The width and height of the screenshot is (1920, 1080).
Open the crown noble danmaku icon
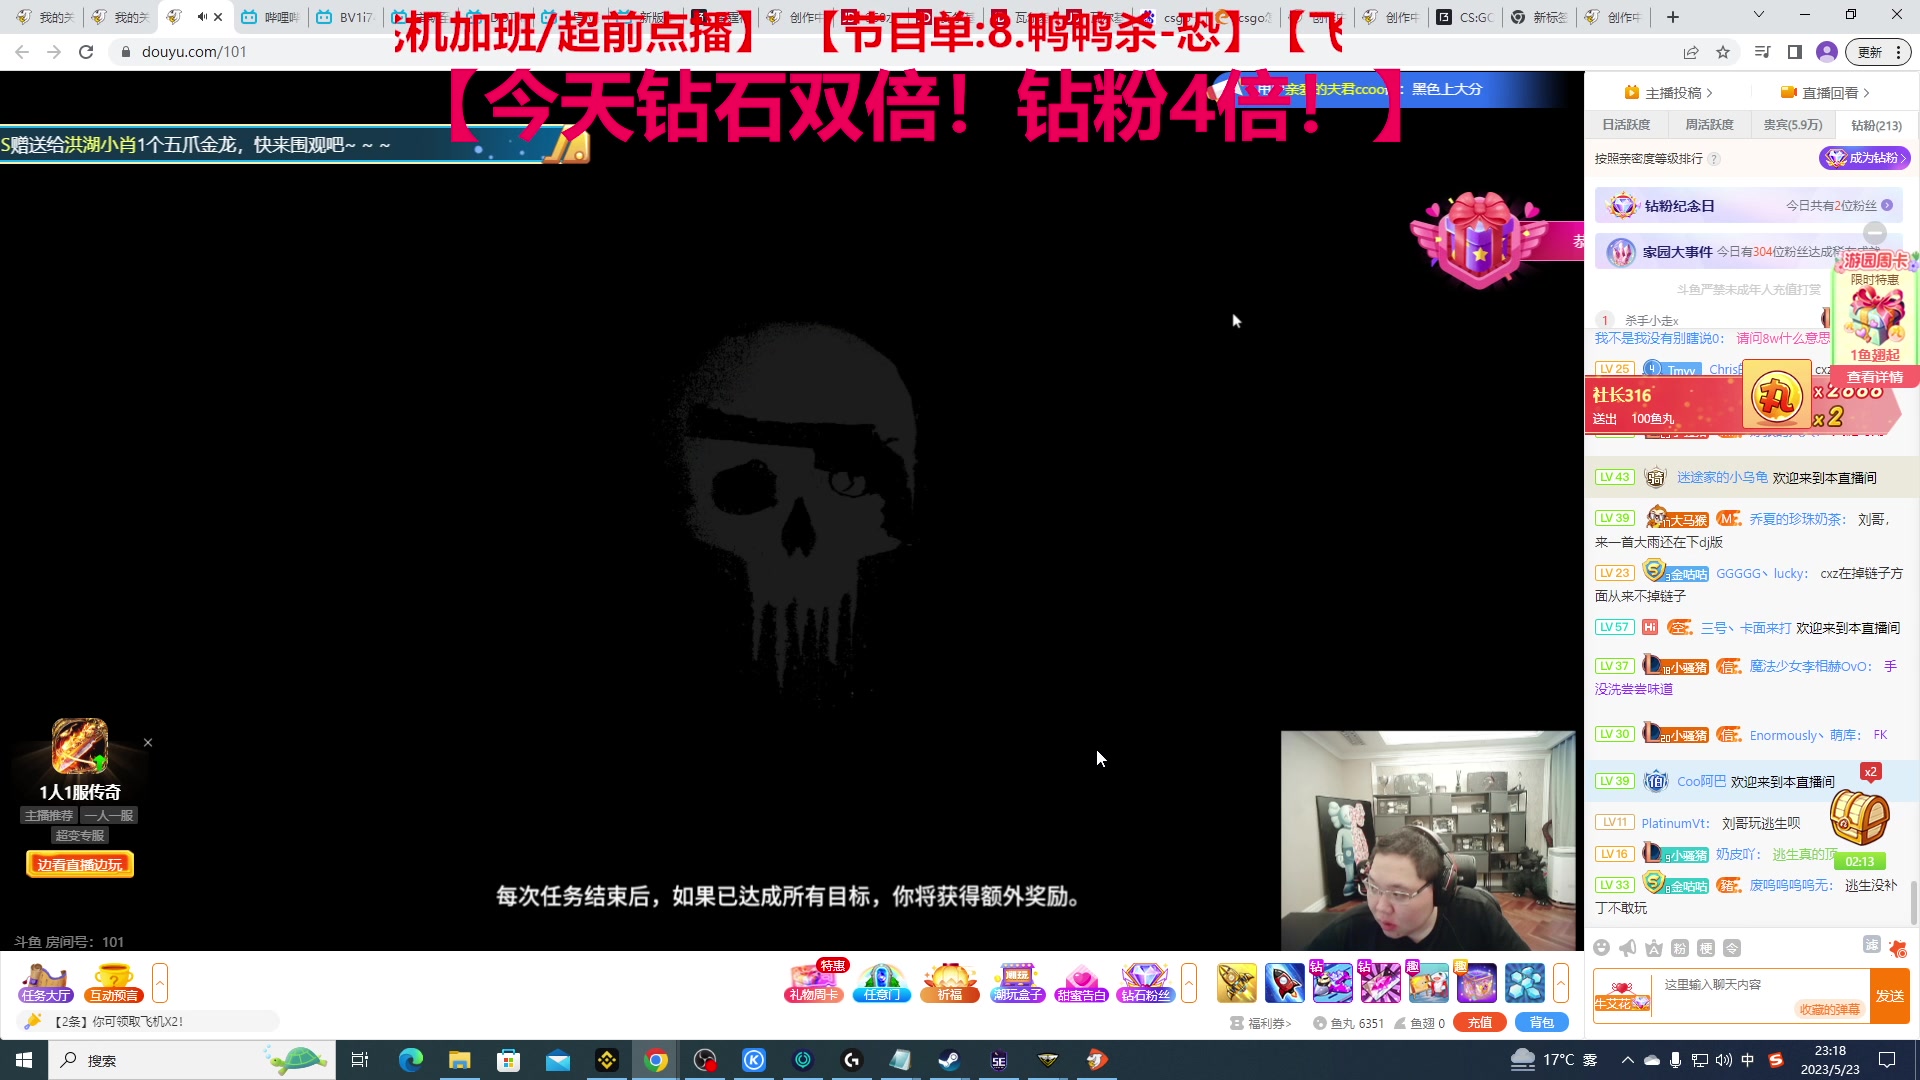[x=1654, y=948]
